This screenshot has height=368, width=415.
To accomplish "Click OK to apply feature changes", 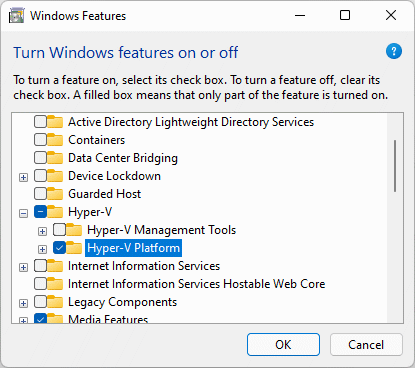I will (283, 344).
